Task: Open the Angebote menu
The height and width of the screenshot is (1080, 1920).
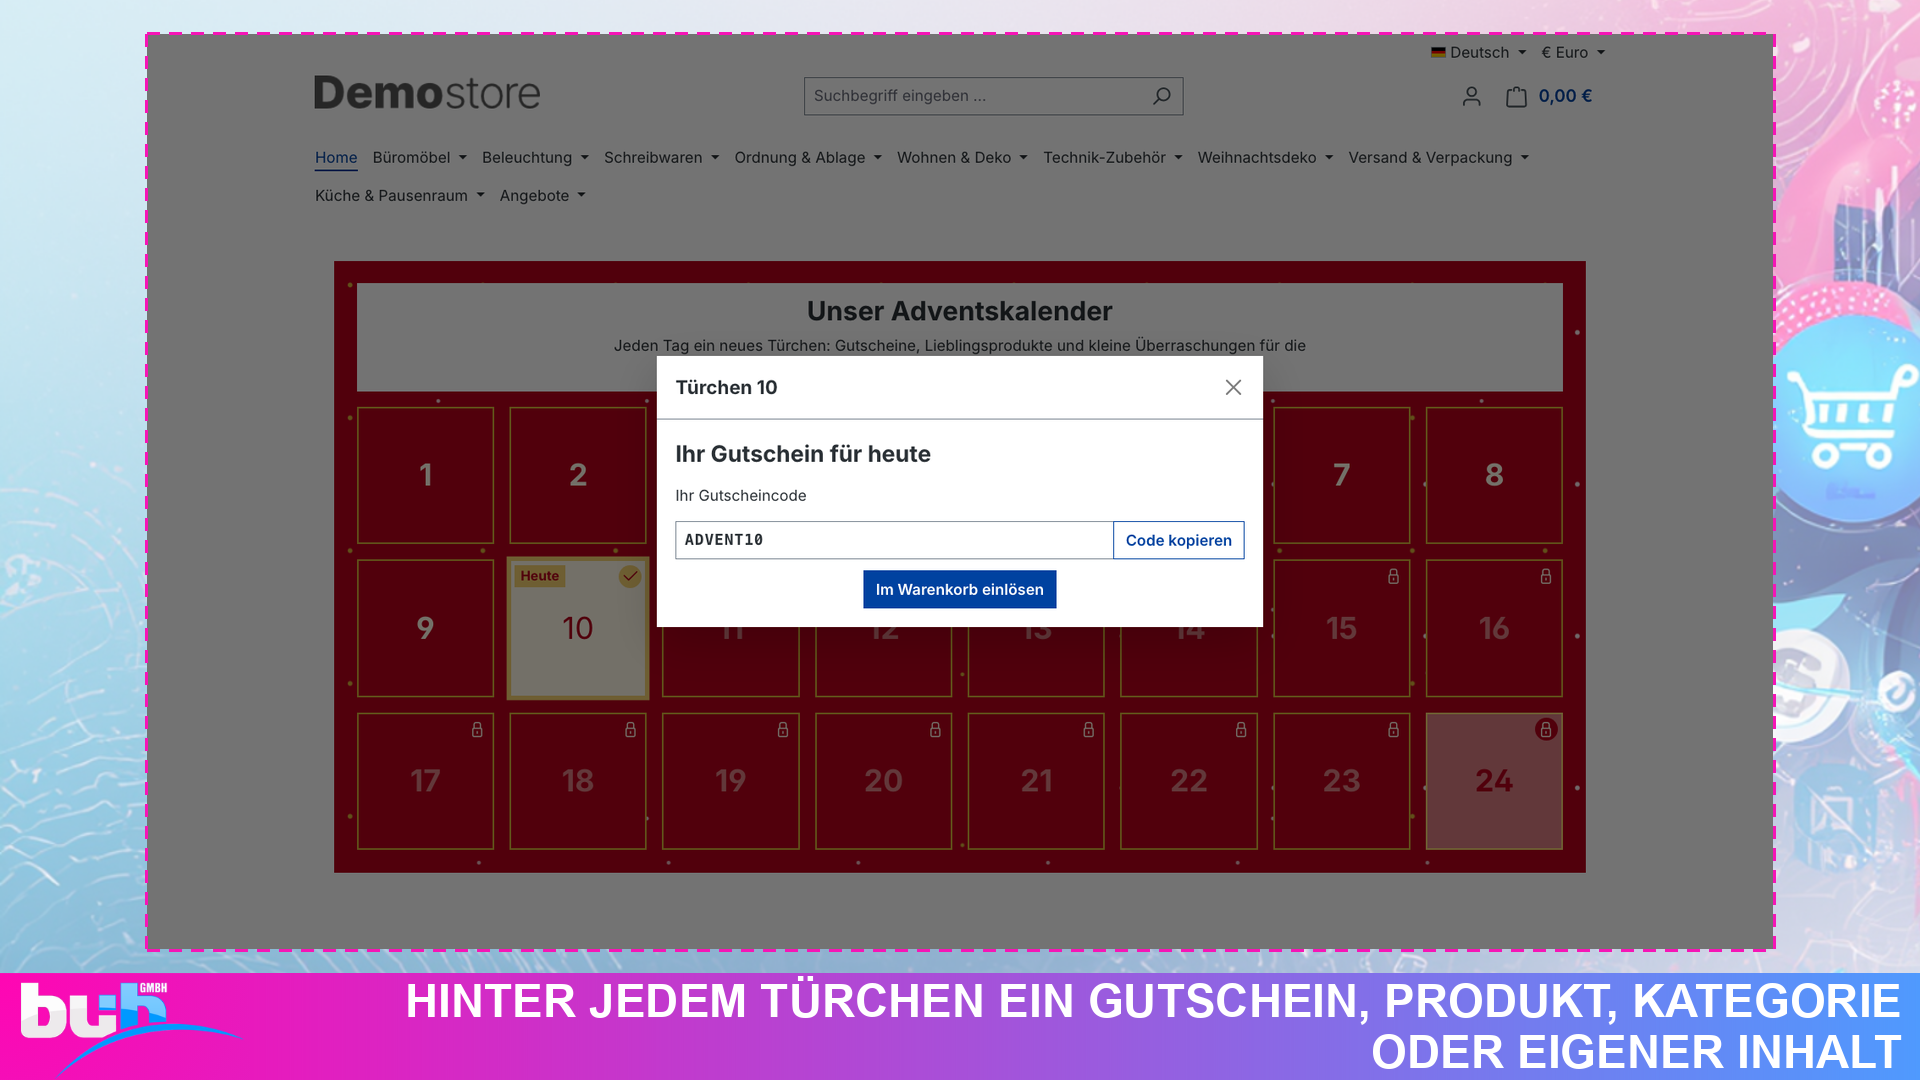Action: [x=542, y=195]
